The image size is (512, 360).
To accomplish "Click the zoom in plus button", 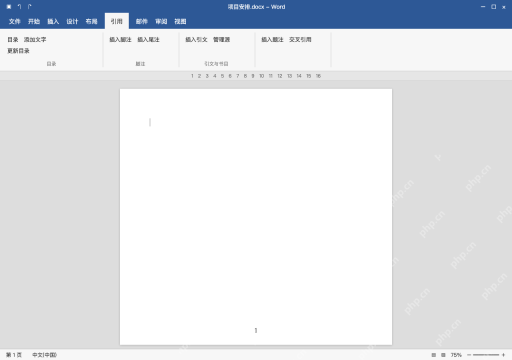I will [x=503, y=355].
